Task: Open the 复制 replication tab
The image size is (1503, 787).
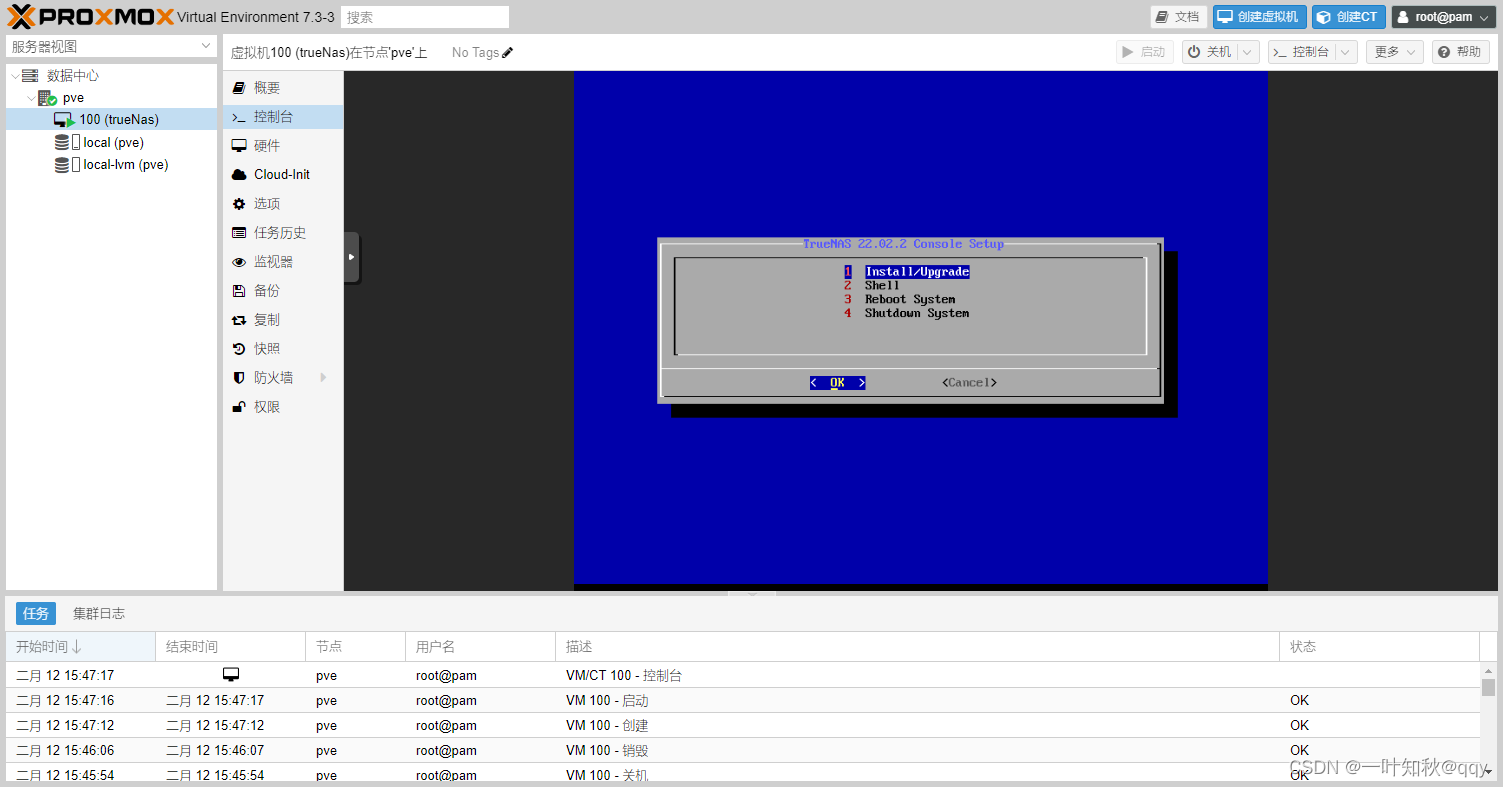Action: coord(282,320)
